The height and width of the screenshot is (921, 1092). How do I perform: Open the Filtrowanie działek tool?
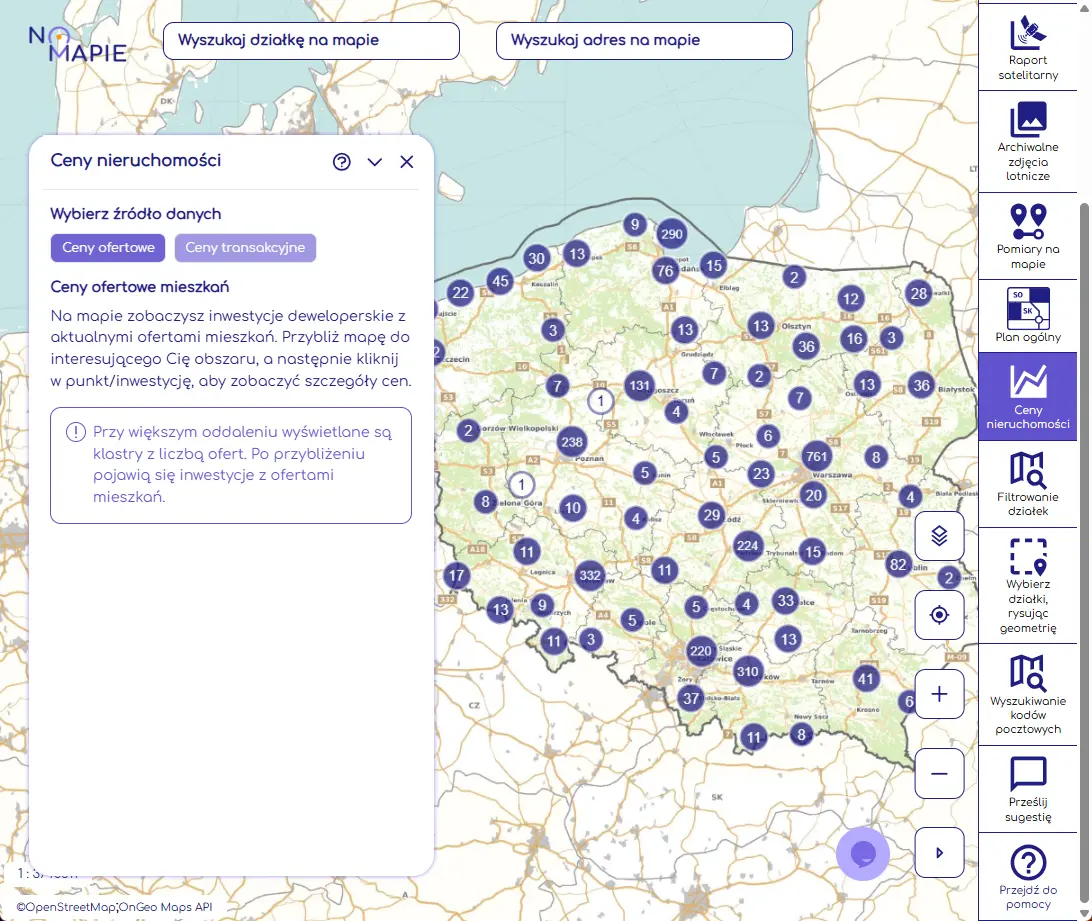1028,483
